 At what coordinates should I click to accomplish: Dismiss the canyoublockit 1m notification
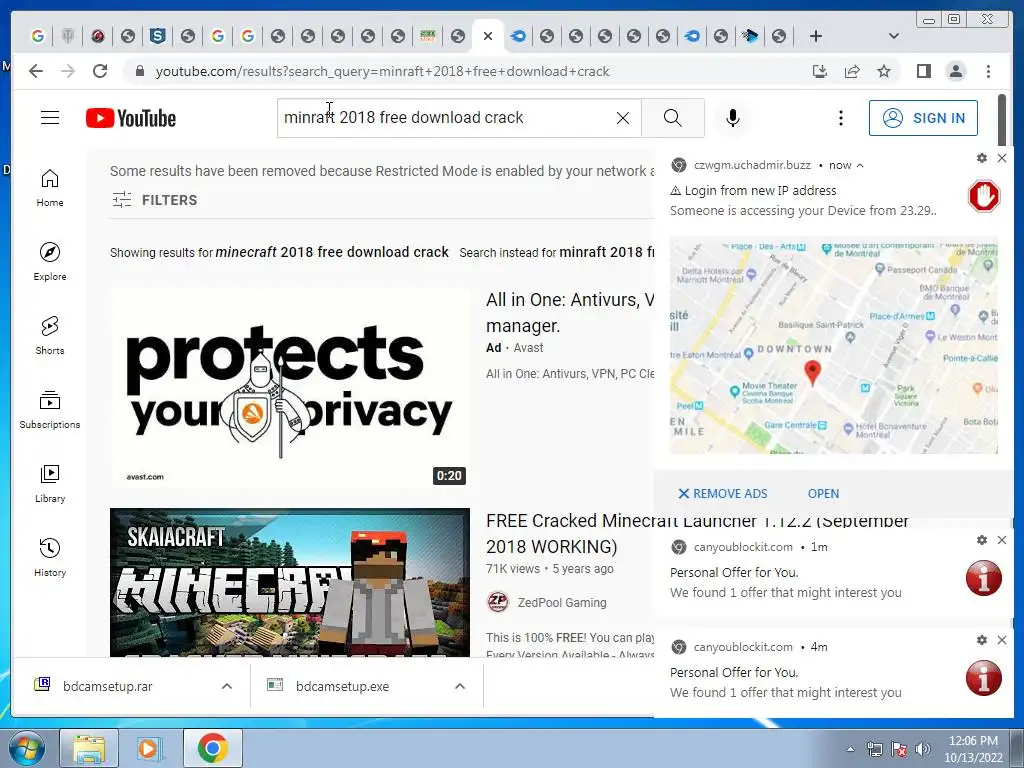1002,540
